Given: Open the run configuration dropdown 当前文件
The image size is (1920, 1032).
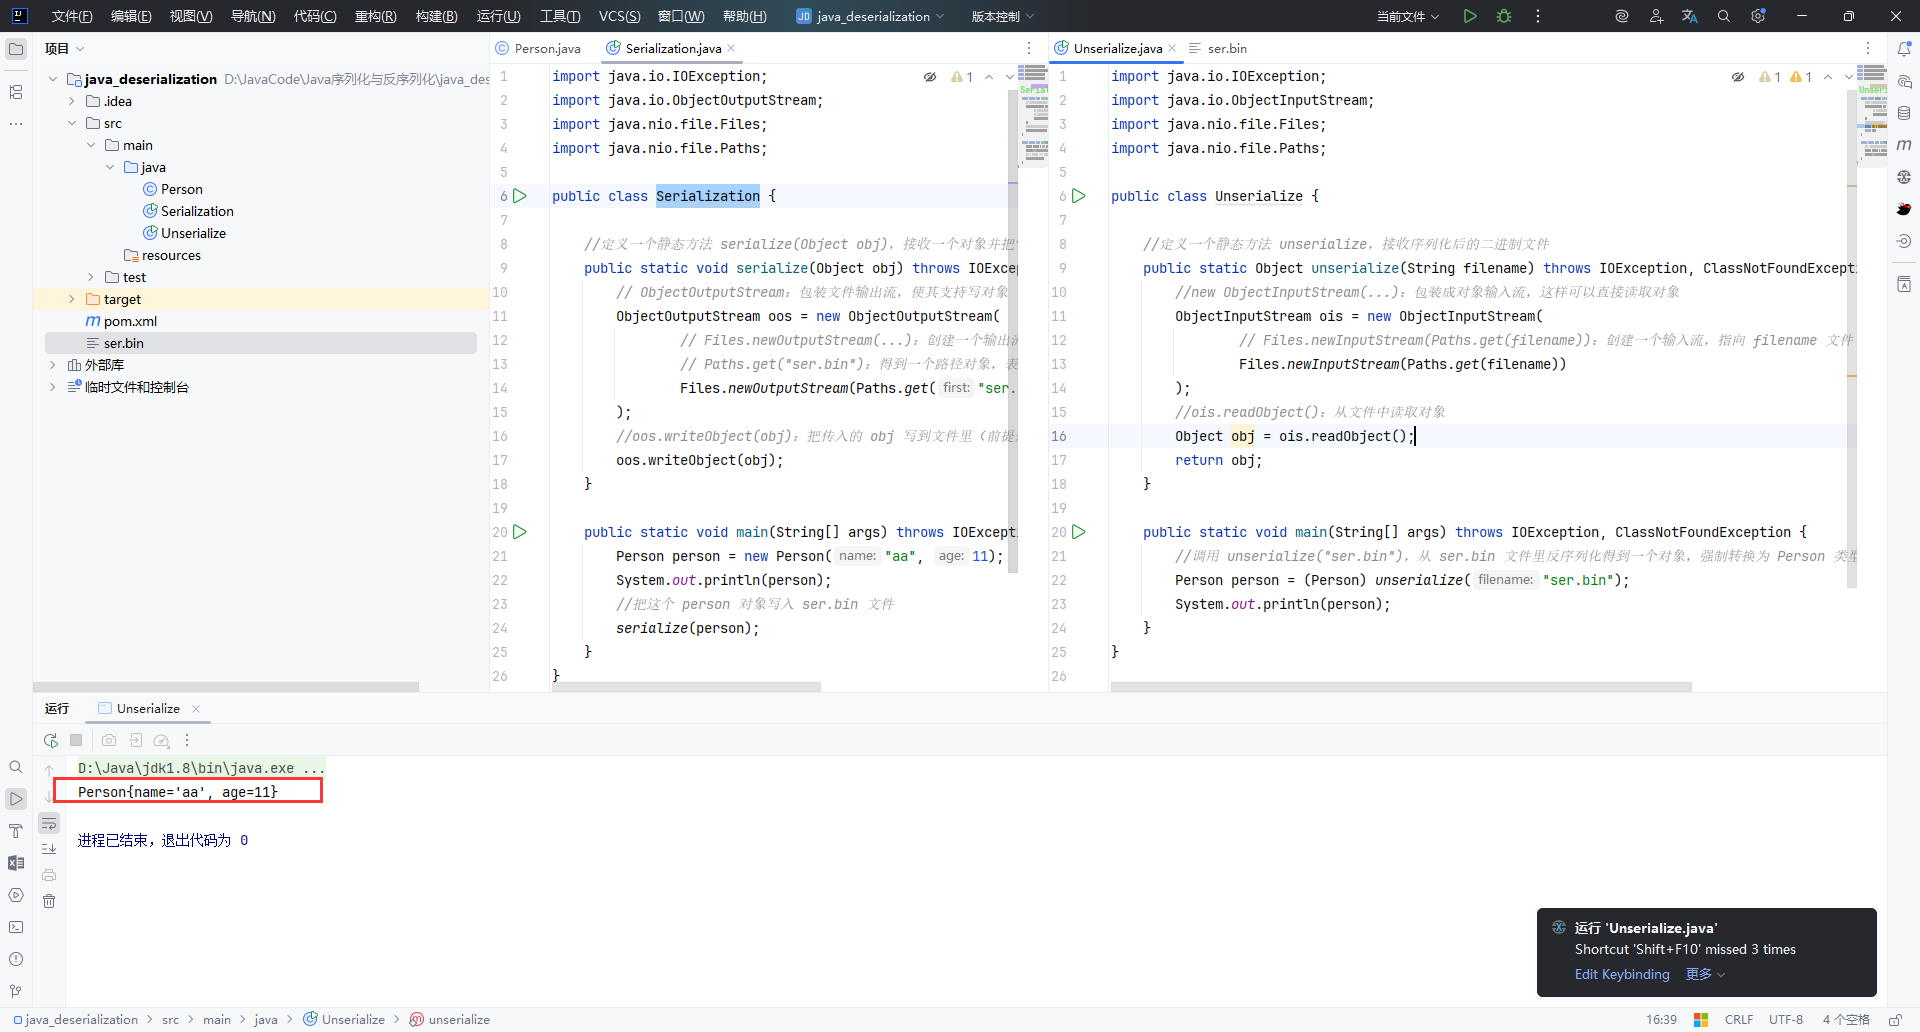Looking at the screenshot, I should point(1407,16).
